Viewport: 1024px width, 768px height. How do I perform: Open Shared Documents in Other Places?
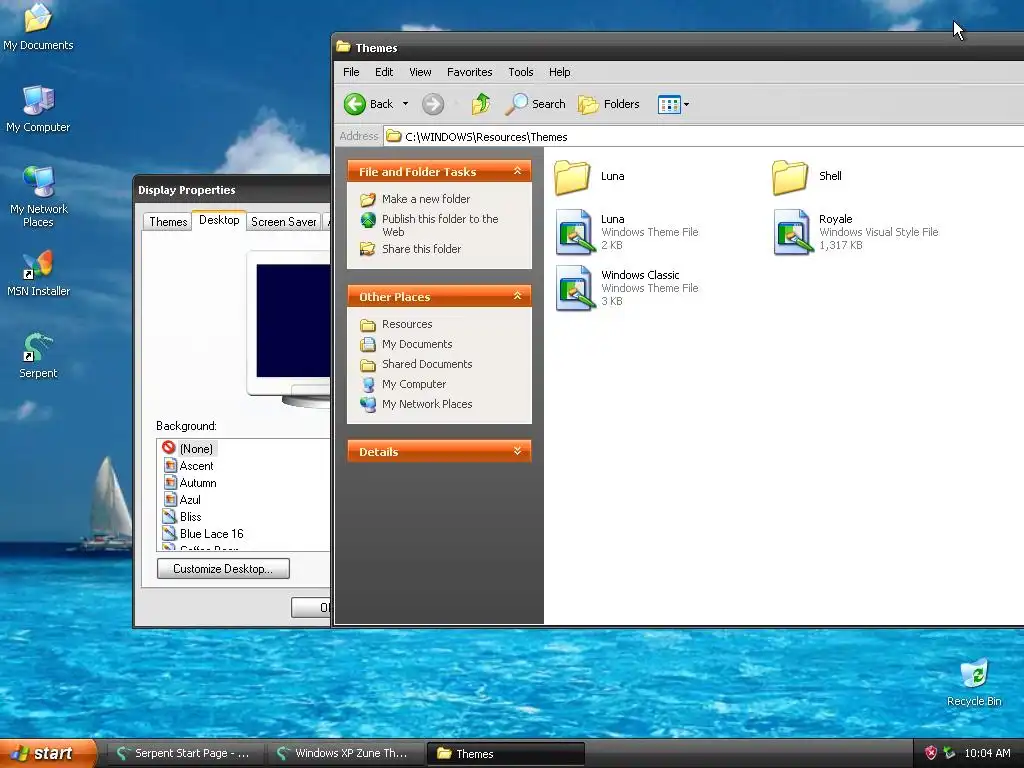(427, 364)
